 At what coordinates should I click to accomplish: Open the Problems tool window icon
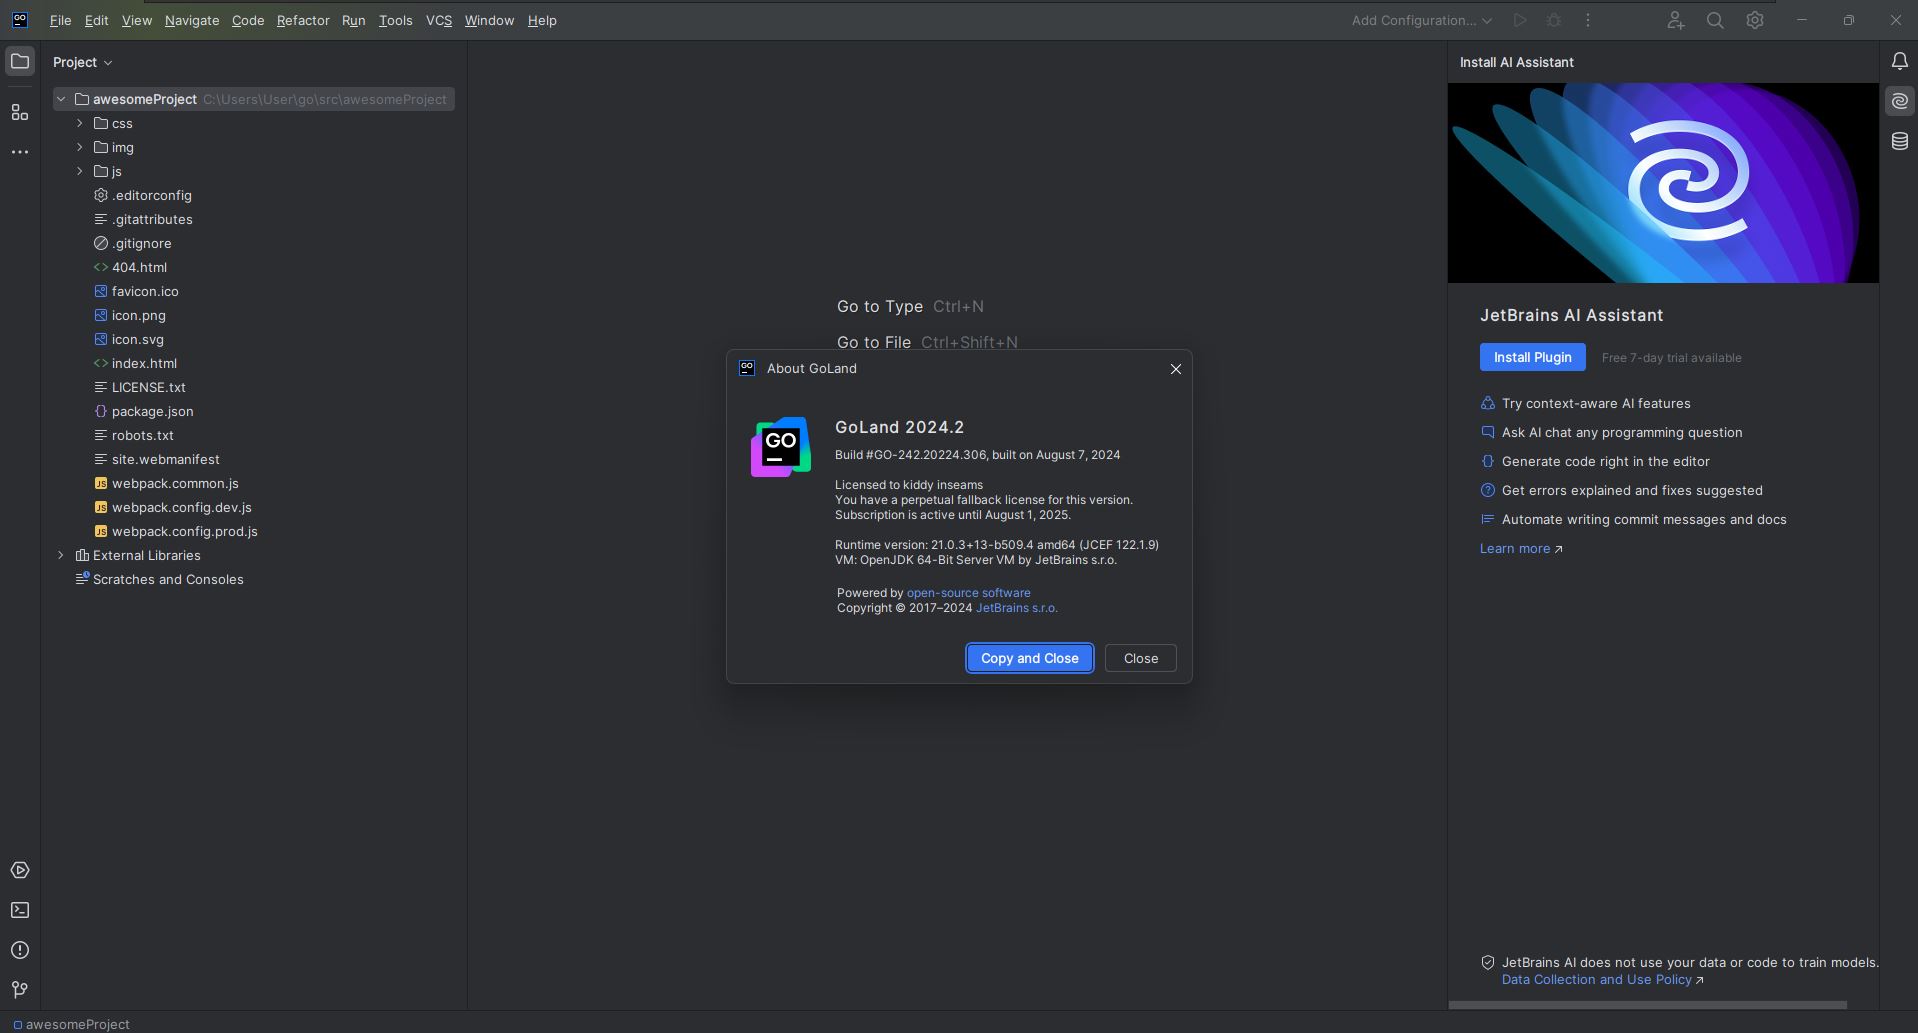pyautogui.click(x=20, y=950)
